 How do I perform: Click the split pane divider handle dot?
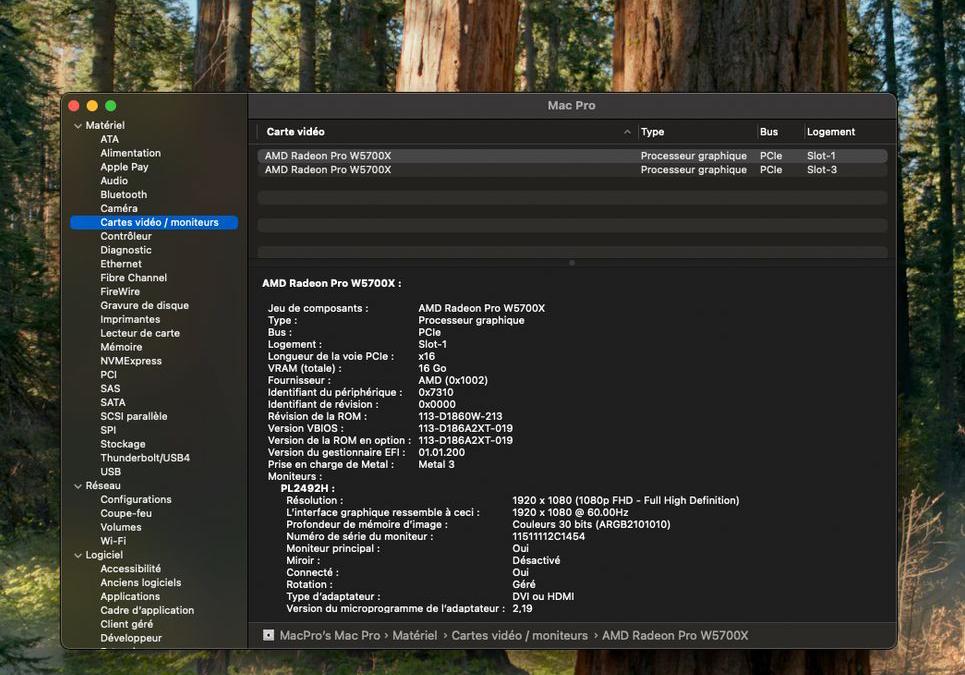[x=572, y=263]
